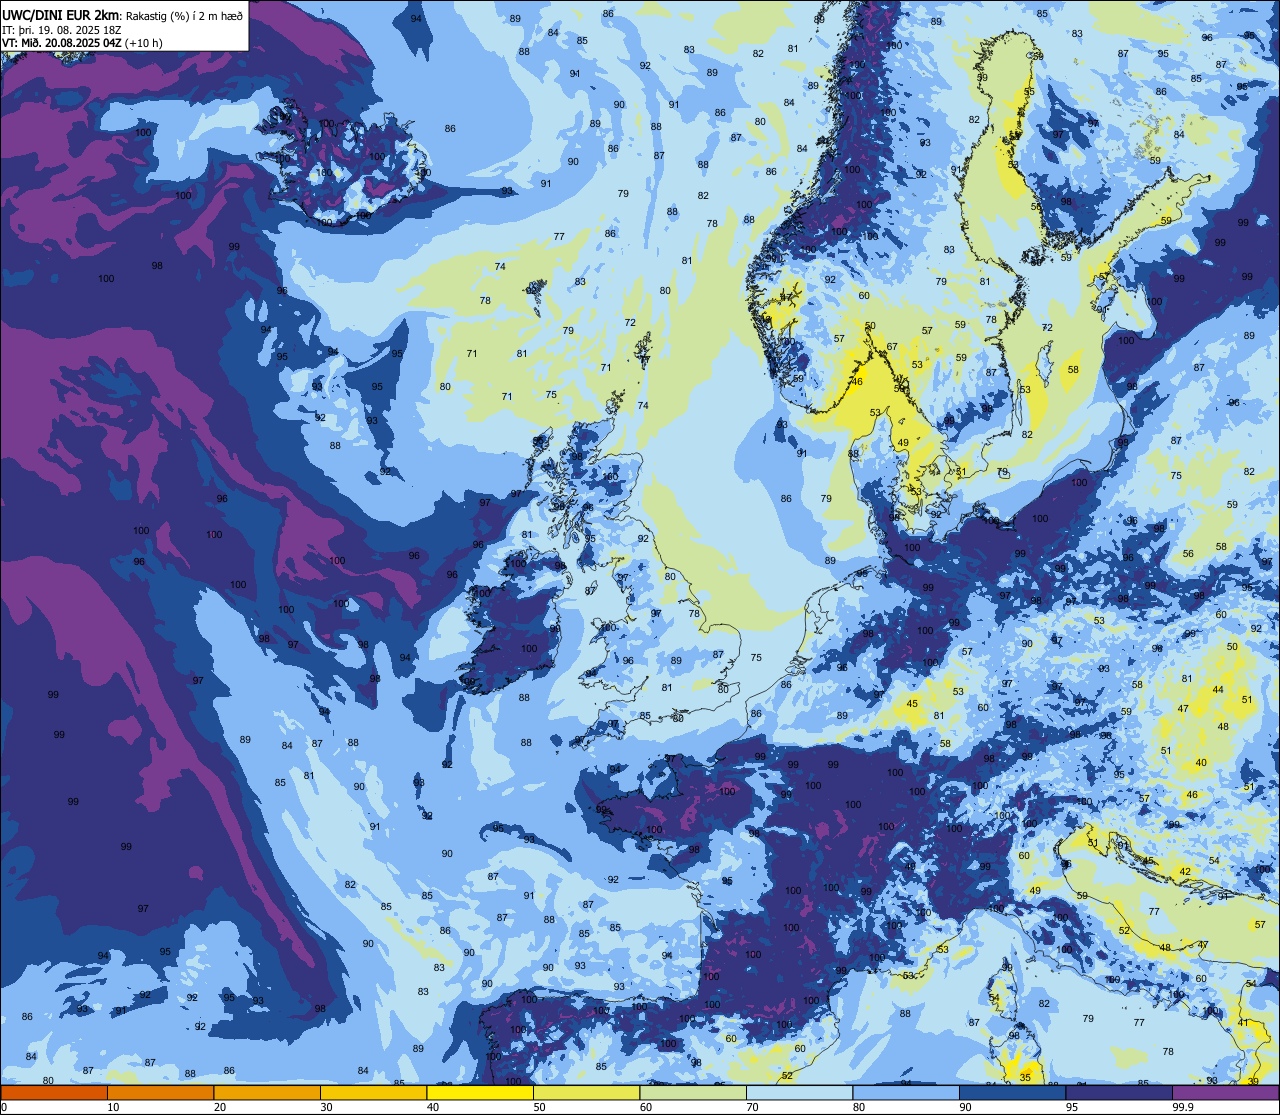Click the 67 humidity value over southern Norway
The image size is (1280, 1115).
point(892,347)
